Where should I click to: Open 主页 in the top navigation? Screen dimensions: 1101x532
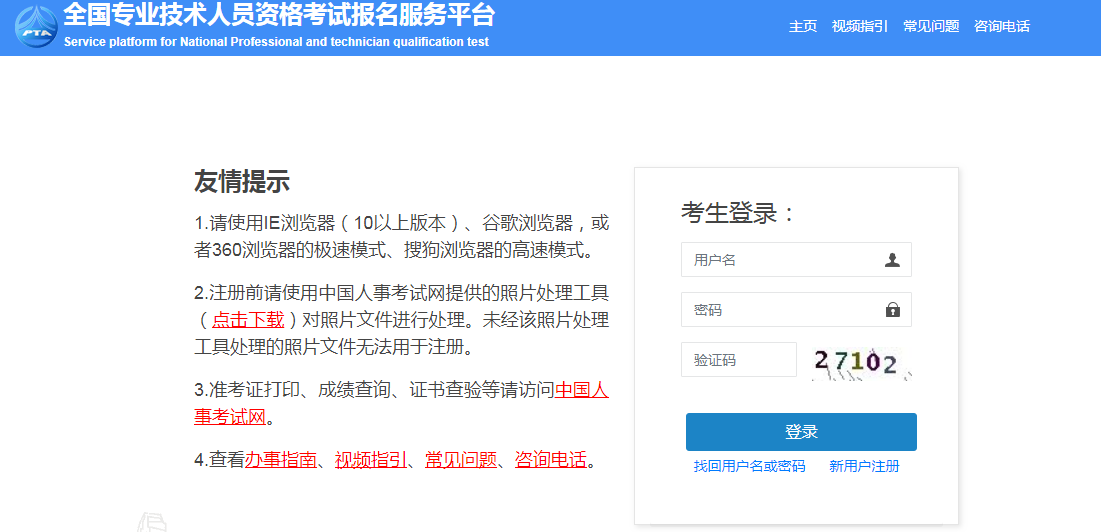803,26
